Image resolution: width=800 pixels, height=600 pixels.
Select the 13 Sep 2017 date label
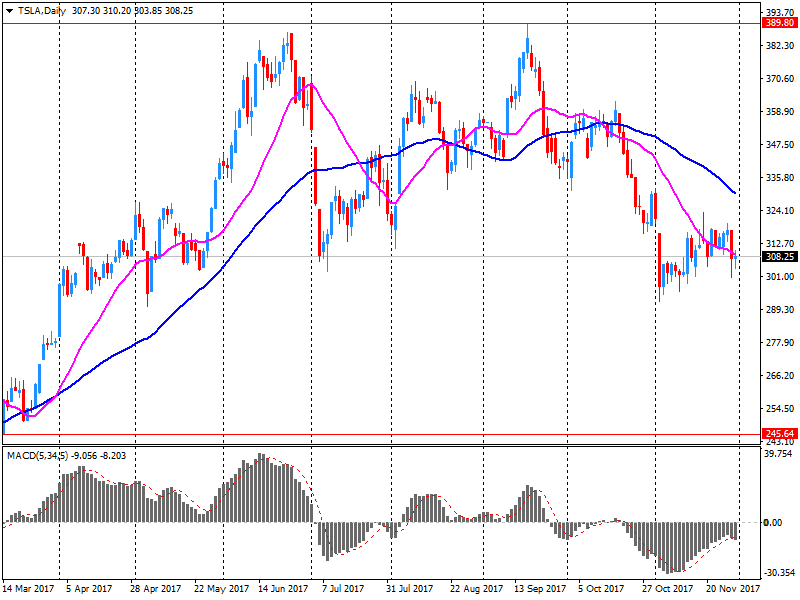pyautogui.click(x=540, y=590)
